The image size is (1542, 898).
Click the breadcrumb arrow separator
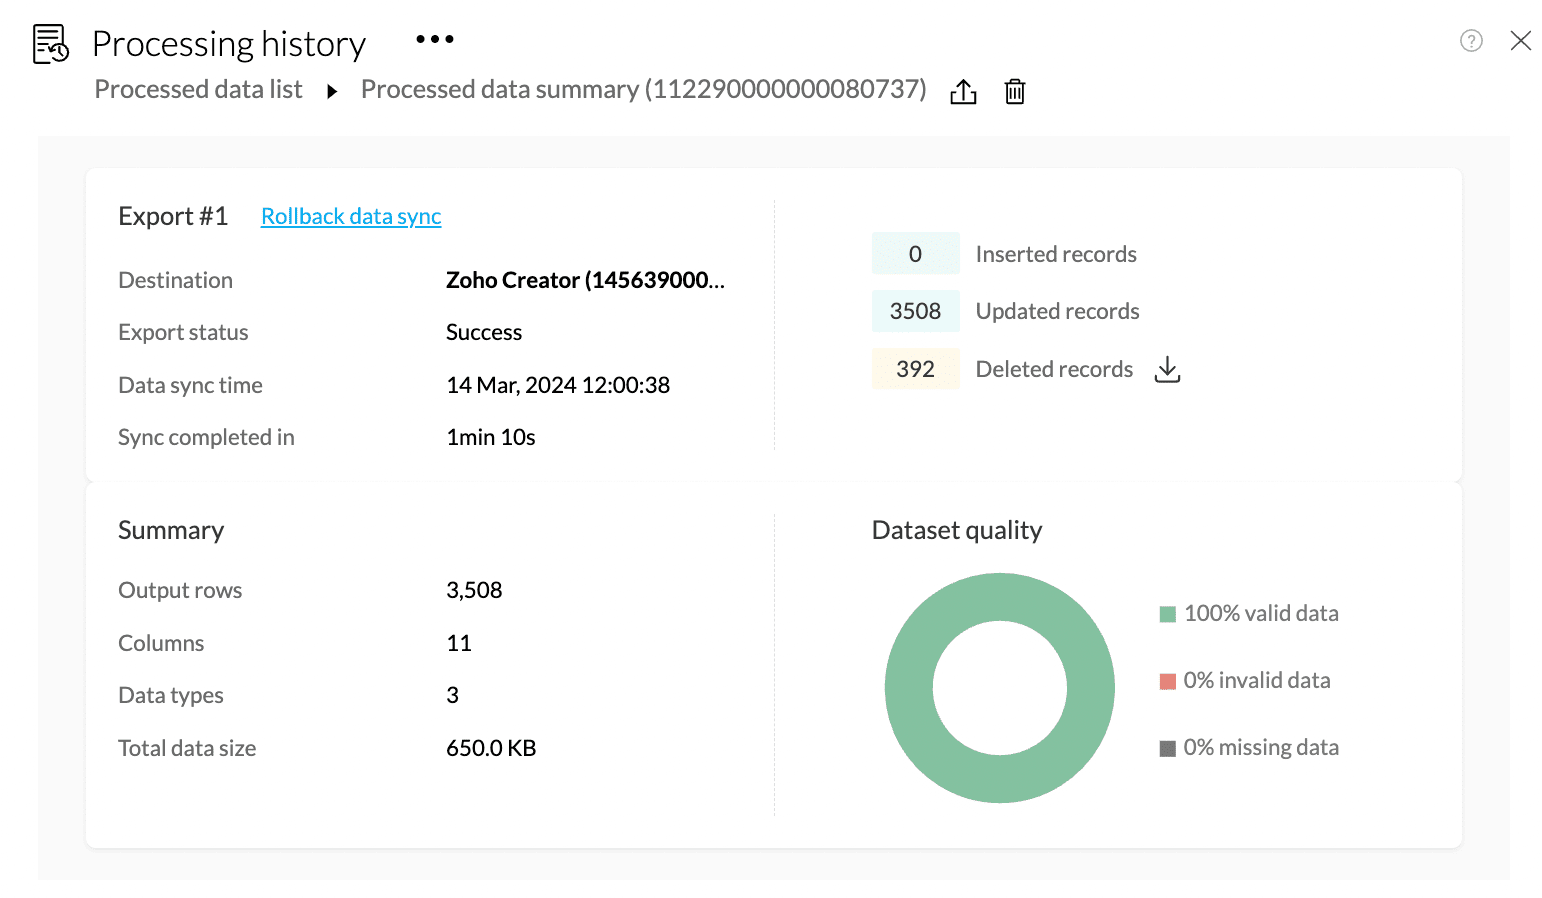coord(332,92)
